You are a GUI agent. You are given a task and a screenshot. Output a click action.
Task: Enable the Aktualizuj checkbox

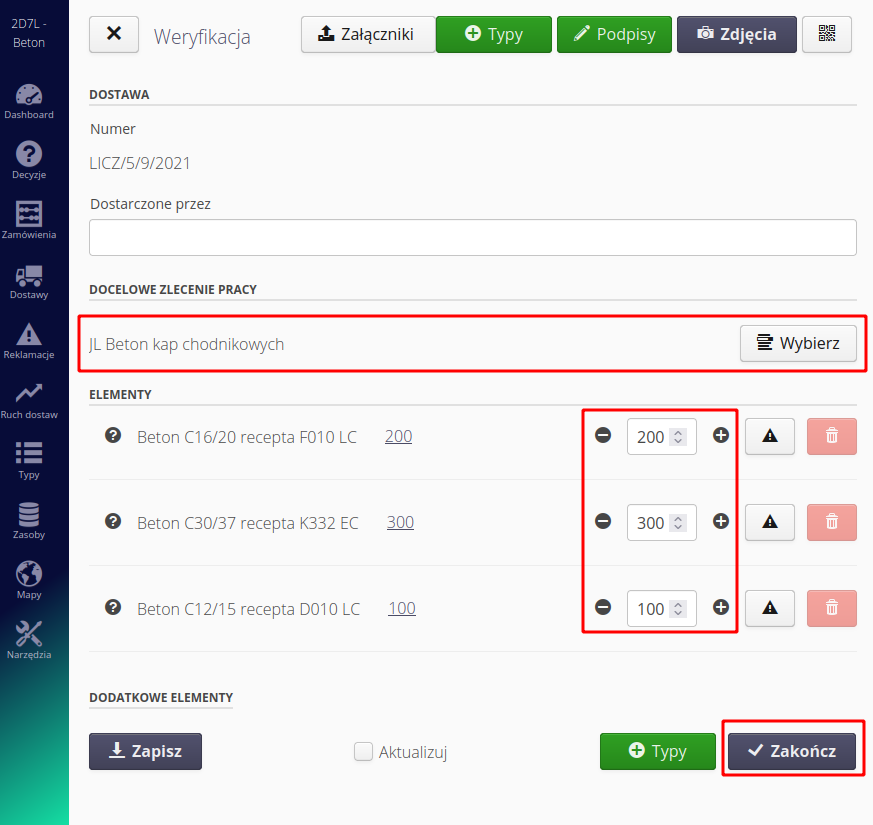364,752
